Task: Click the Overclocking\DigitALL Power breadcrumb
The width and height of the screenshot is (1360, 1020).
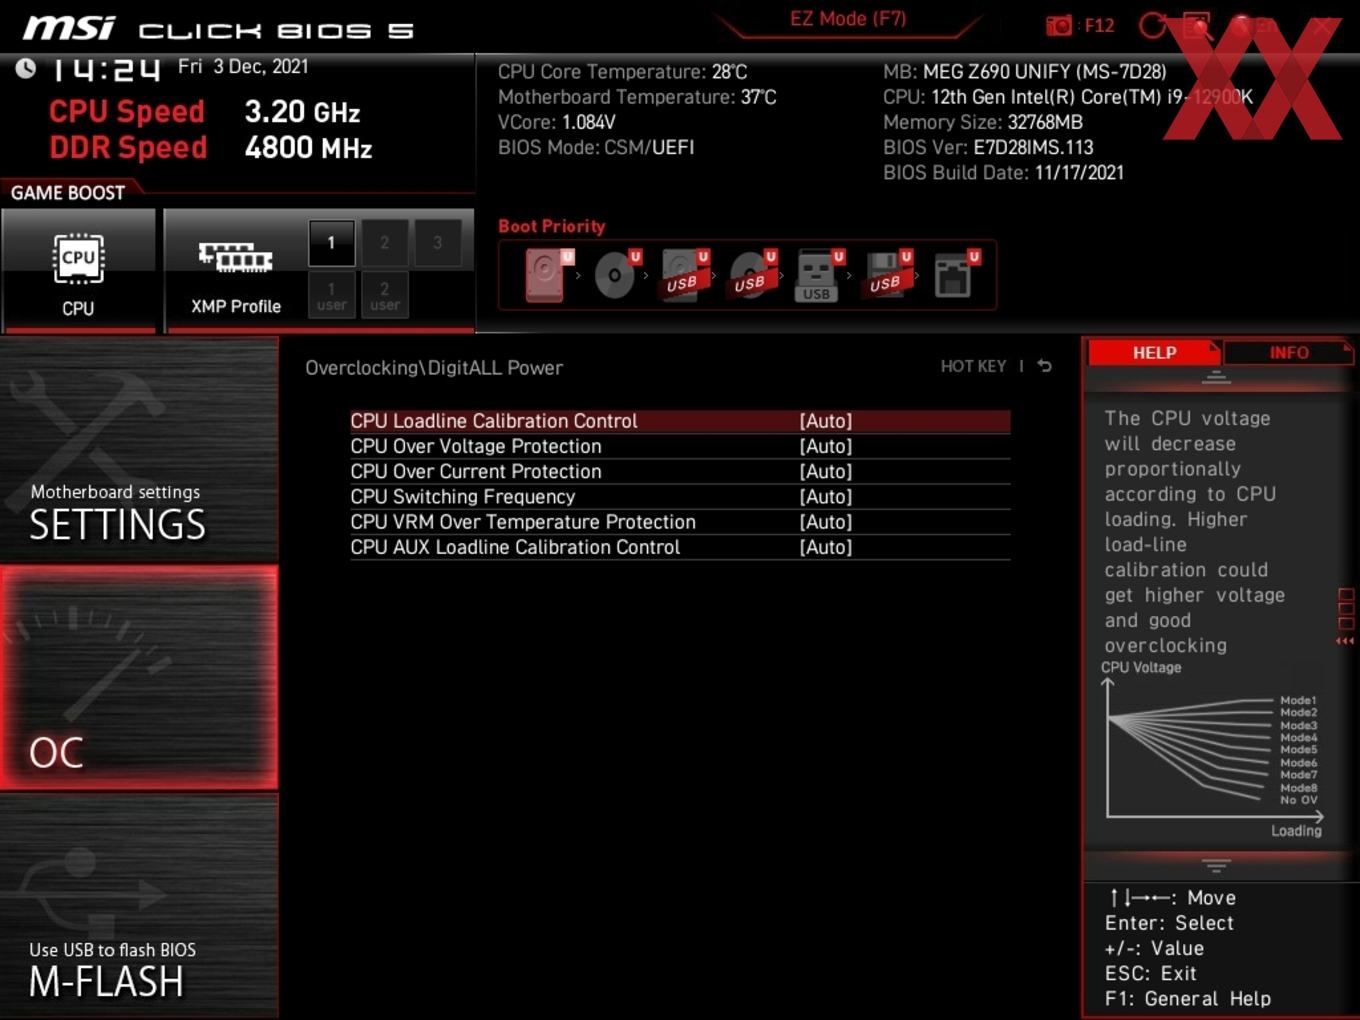Action: (x=434, y=368)
